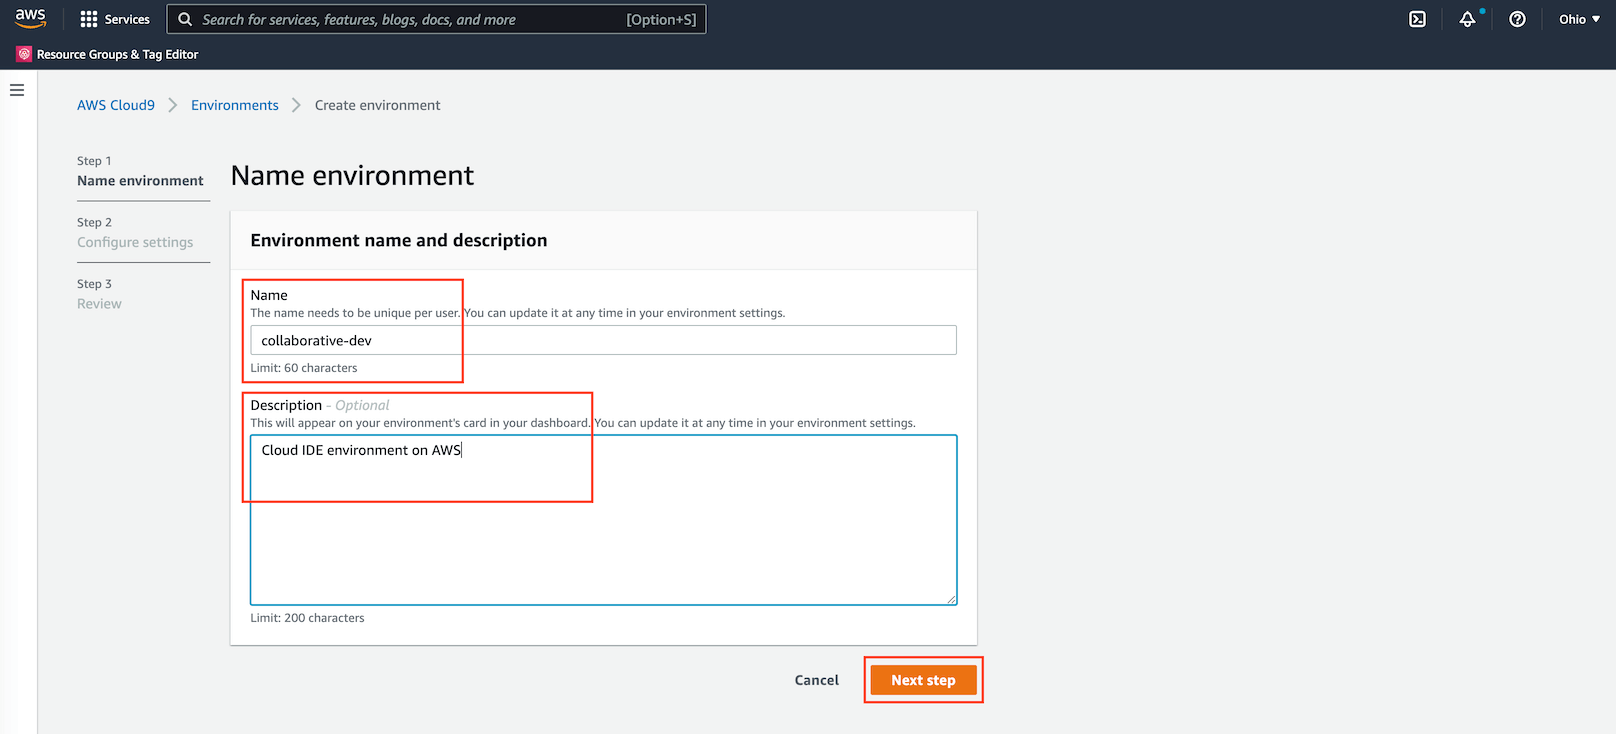This screenshot has height=734, width=1616.
Task: Click the Next step button
Action: (923, 680)
